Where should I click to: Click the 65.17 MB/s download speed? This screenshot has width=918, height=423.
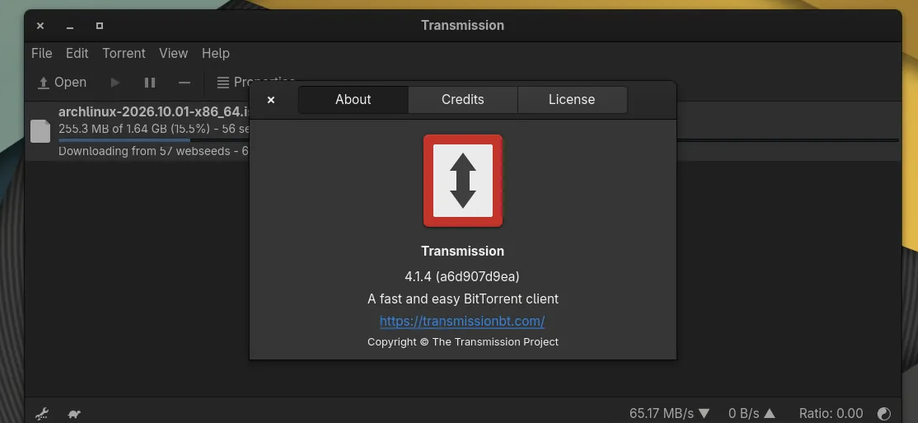pyautogui.click(x=670, y=414)
